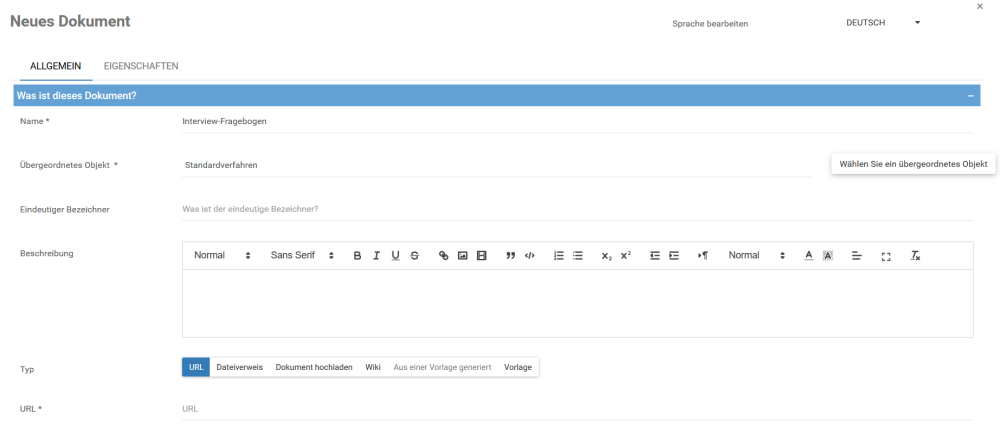
Task: Close the Neues Dokument dialog
Action: click(980, 6)
